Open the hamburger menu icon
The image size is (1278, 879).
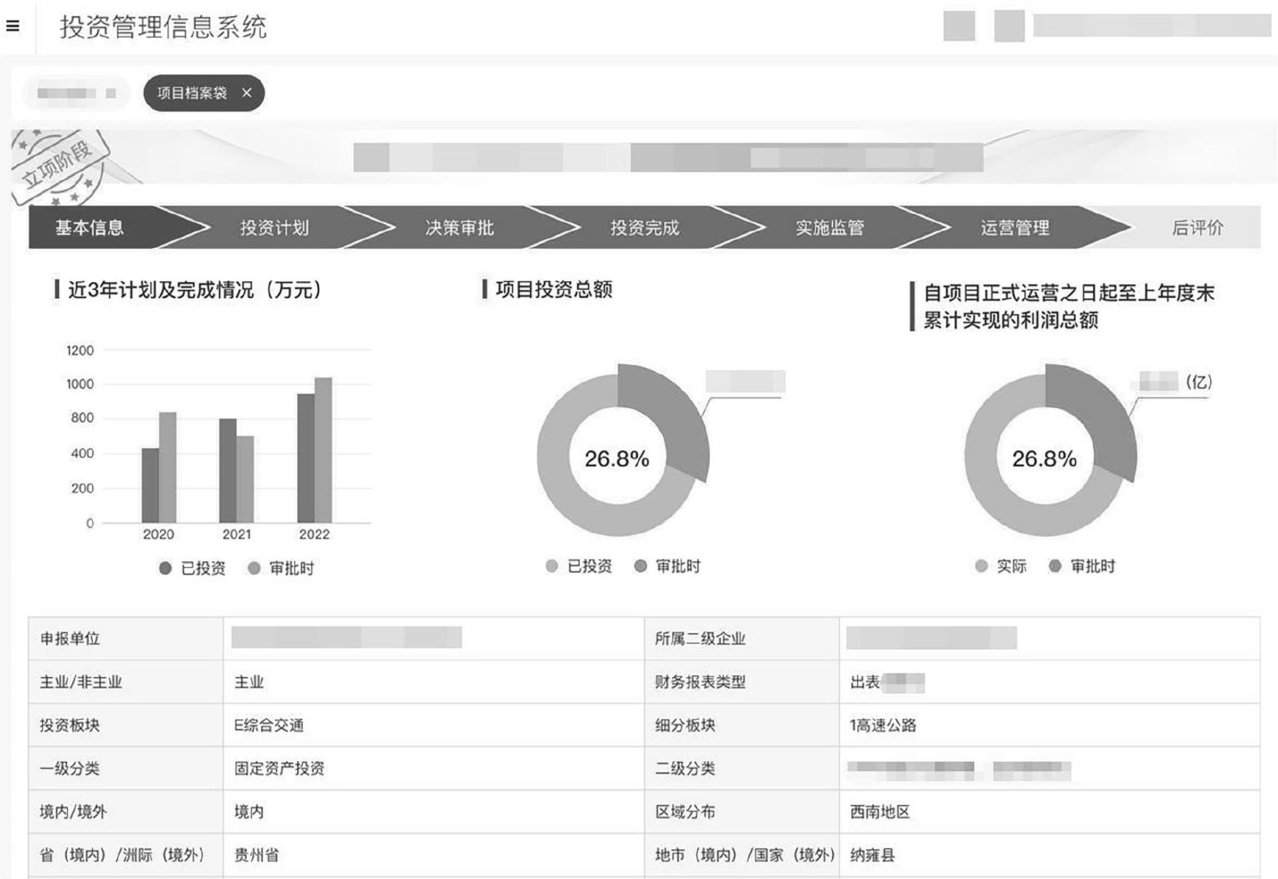point(12,27)
